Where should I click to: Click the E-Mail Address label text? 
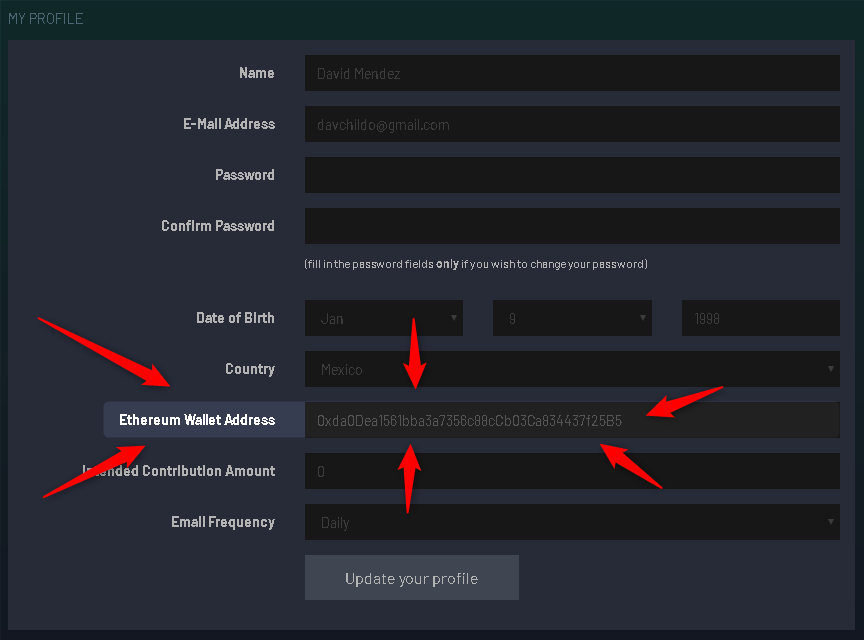pos(229,124)
